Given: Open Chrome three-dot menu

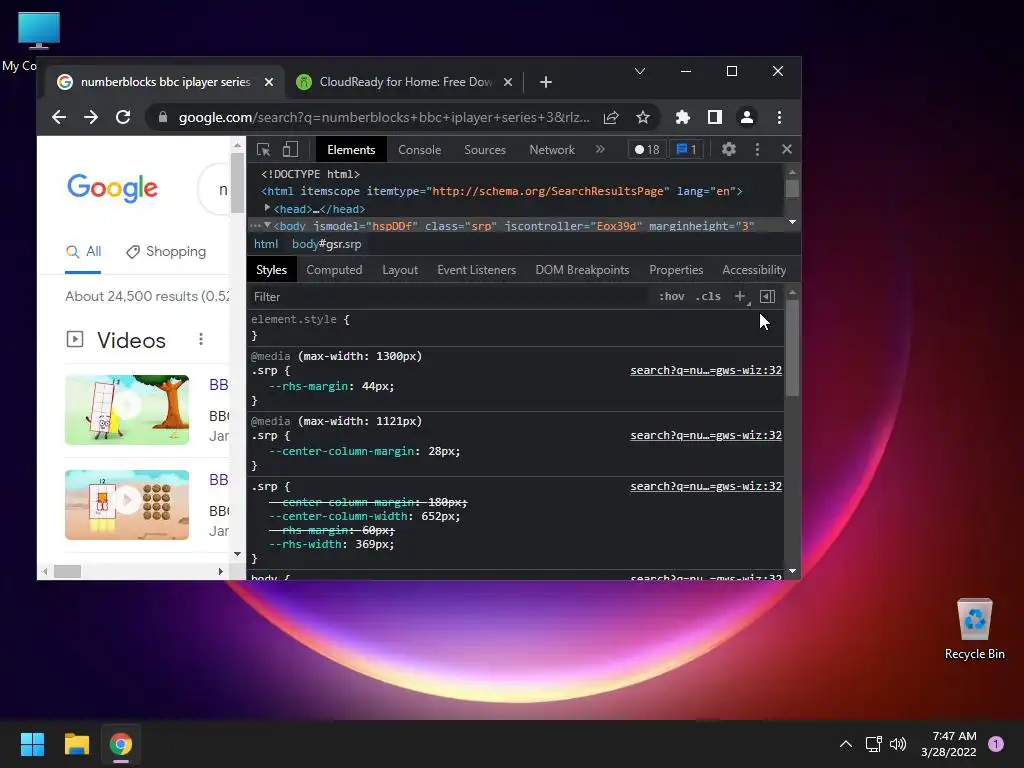Looking at the screenshot, I should pyautogui.click(x=779, y=118).
